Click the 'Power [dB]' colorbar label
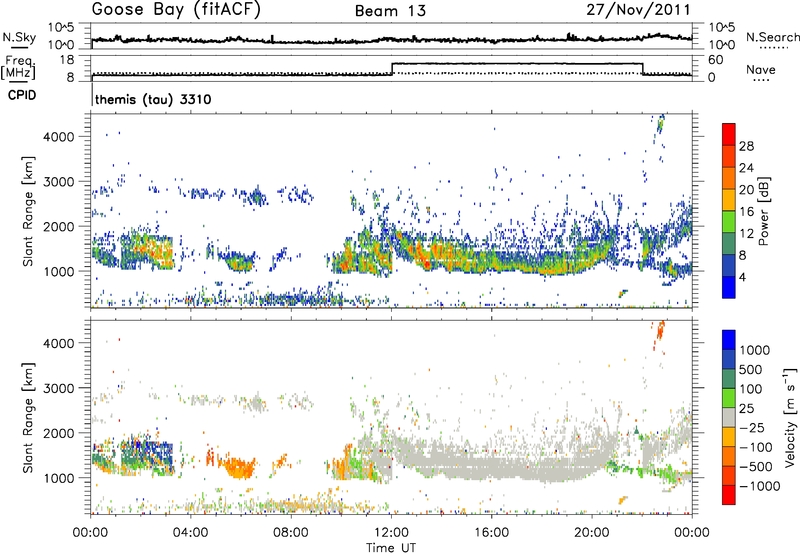 (764, 211)
